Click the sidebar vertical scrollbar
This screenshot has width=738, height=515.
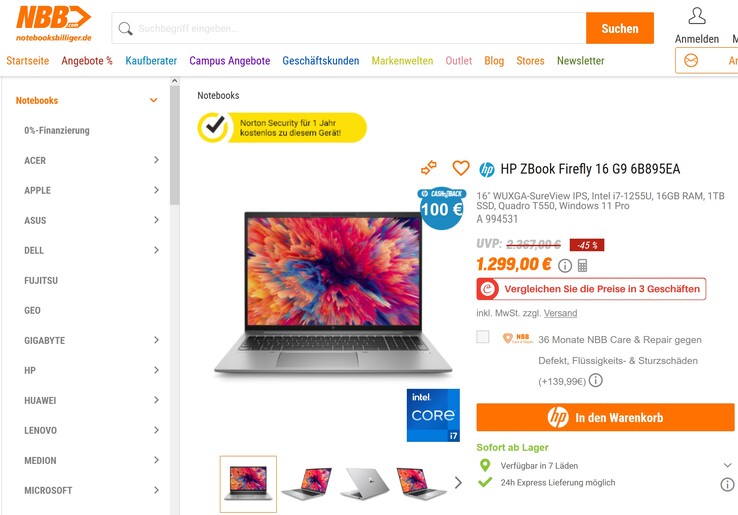point(175,145)
